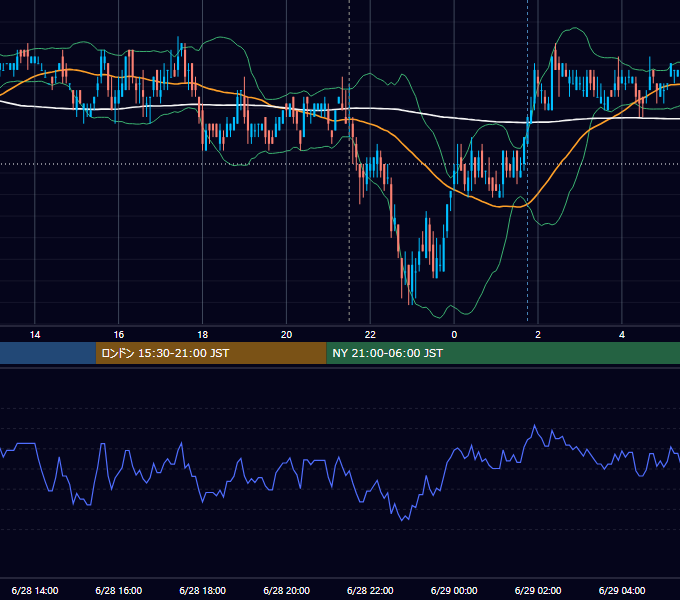680x600 pixels.
Task: Click the 6/28 22:00 date label
Action: pos(370,590)
